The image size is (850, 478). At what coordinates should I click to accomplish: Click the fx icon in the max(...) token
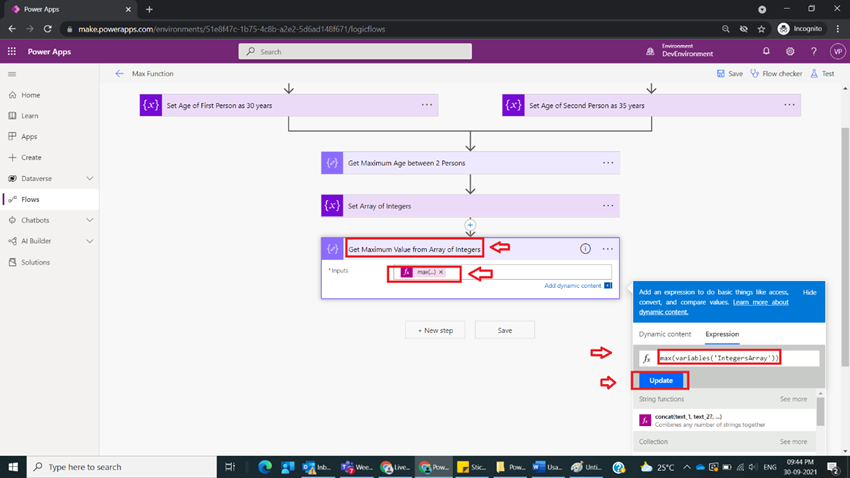407,272
